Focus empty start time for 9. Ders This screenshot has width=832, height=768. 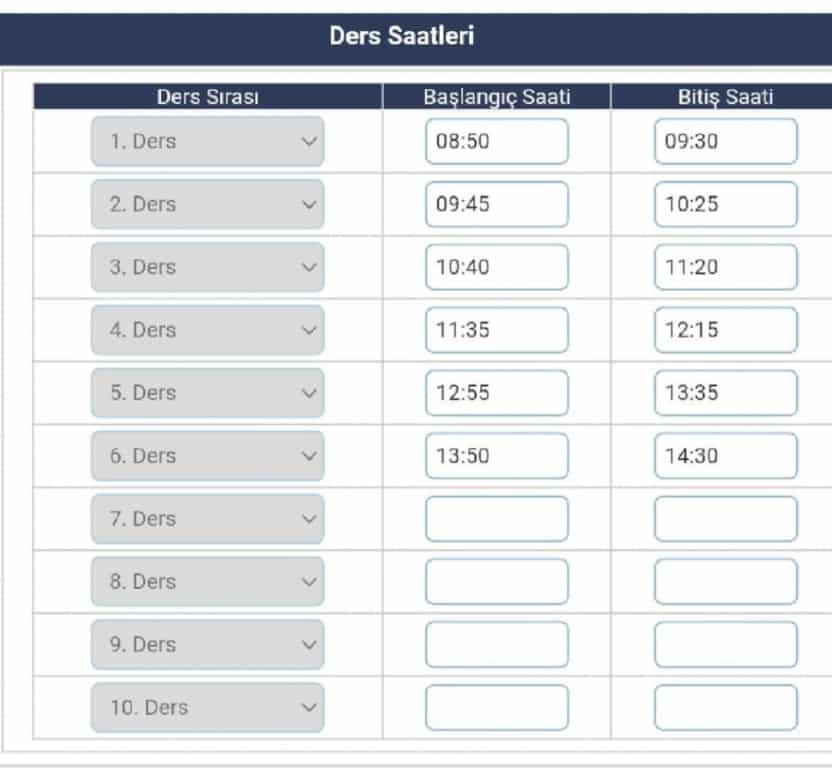[496, 645]
